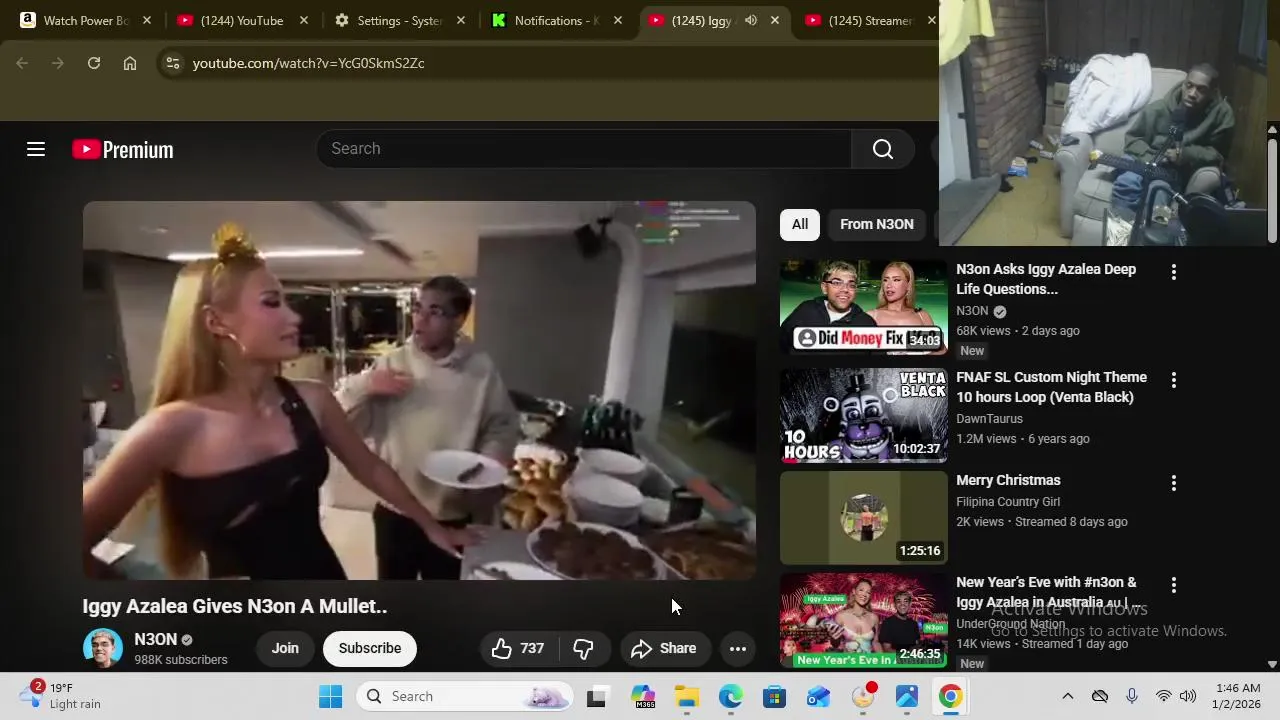Select the From N3ON filter chip

pos(877,224)
